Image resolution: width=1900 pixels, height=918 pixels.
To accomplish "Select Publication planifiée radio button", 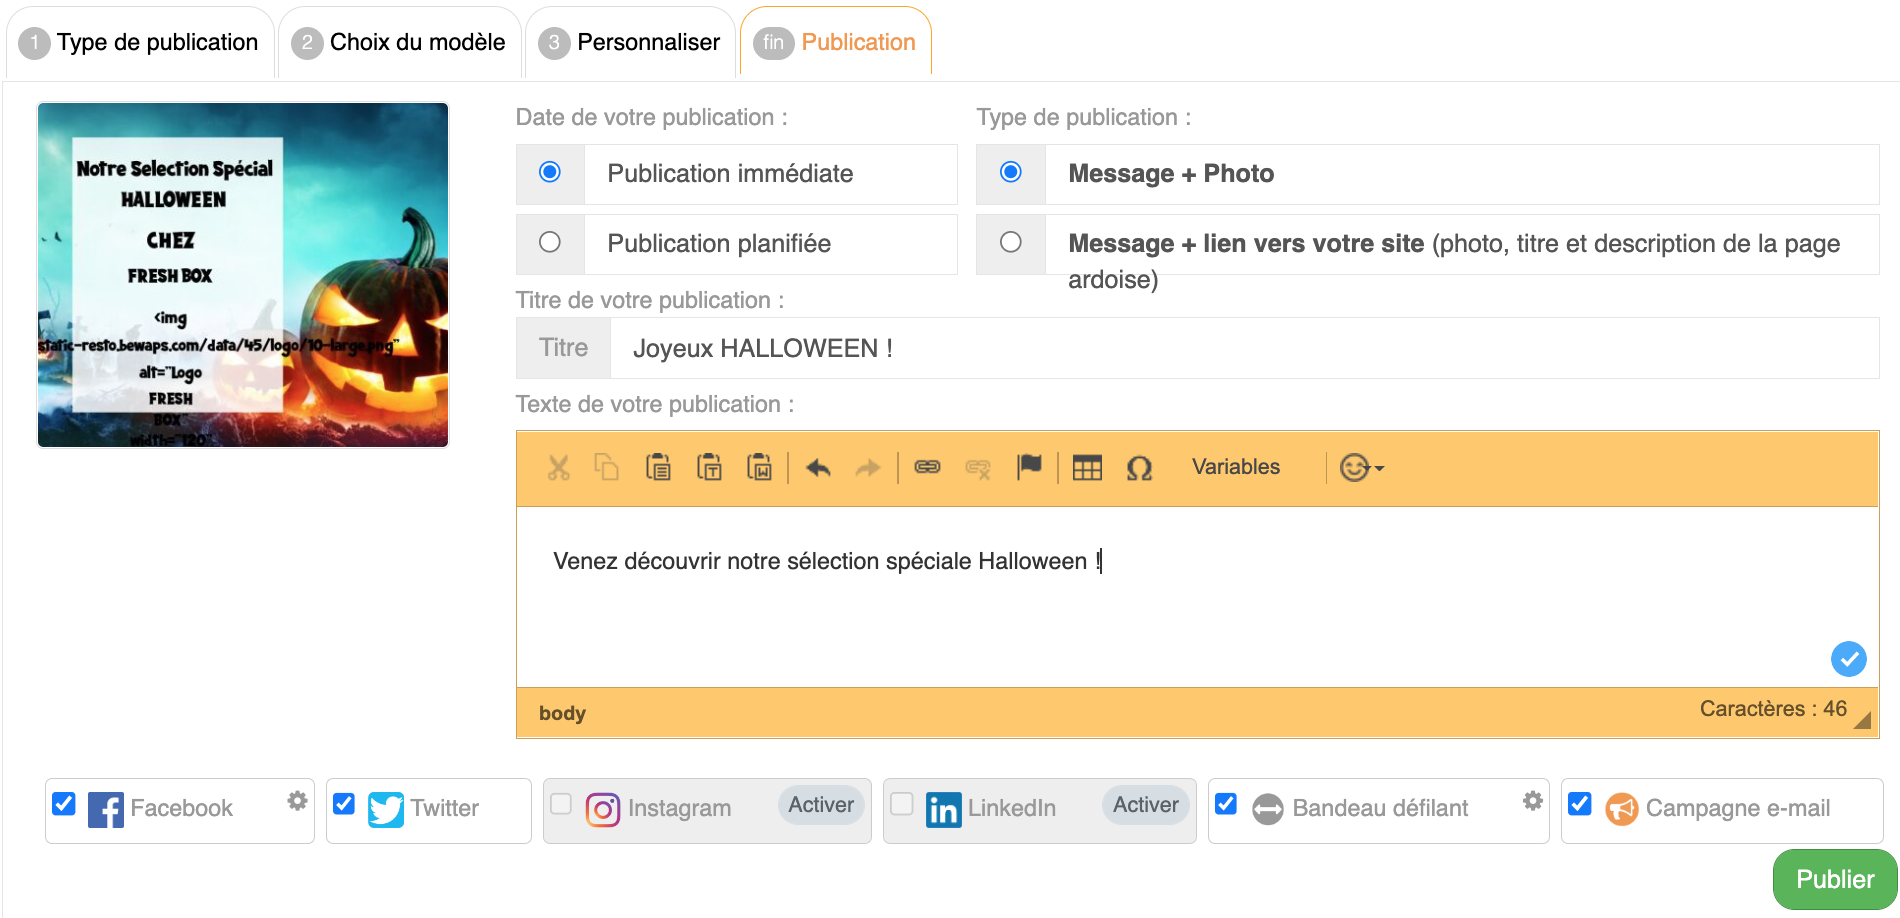I will pyautogui.click(x=550, y=243).
